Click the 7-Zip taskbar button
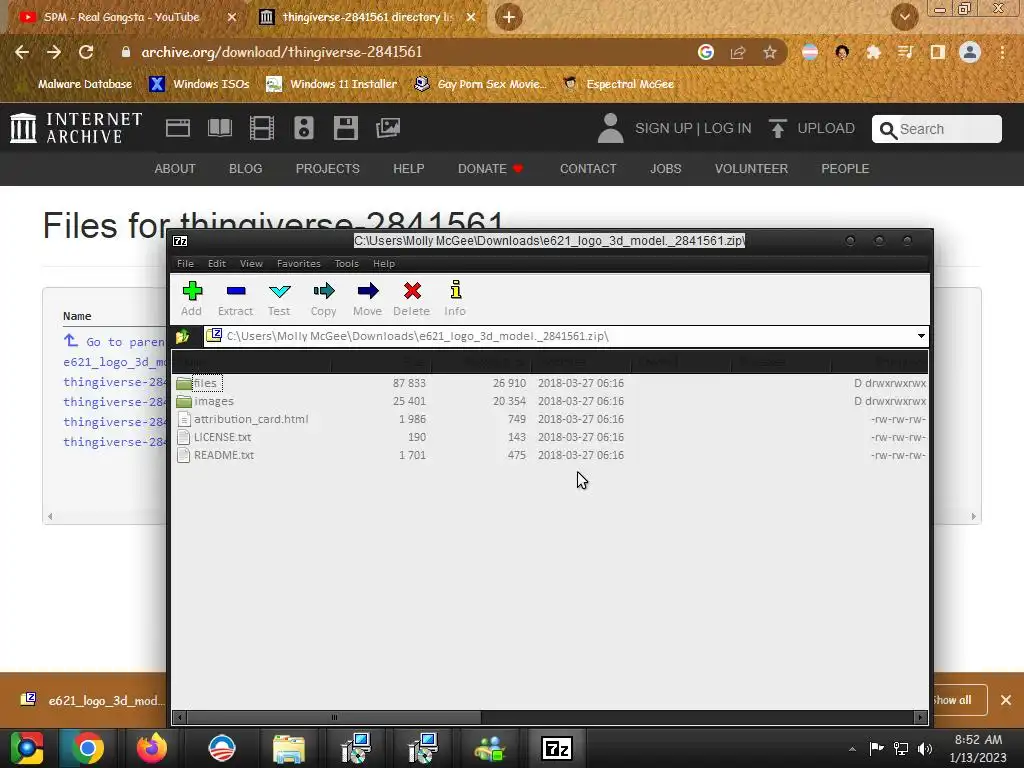 pyautogui.click(x=557, y=748)
